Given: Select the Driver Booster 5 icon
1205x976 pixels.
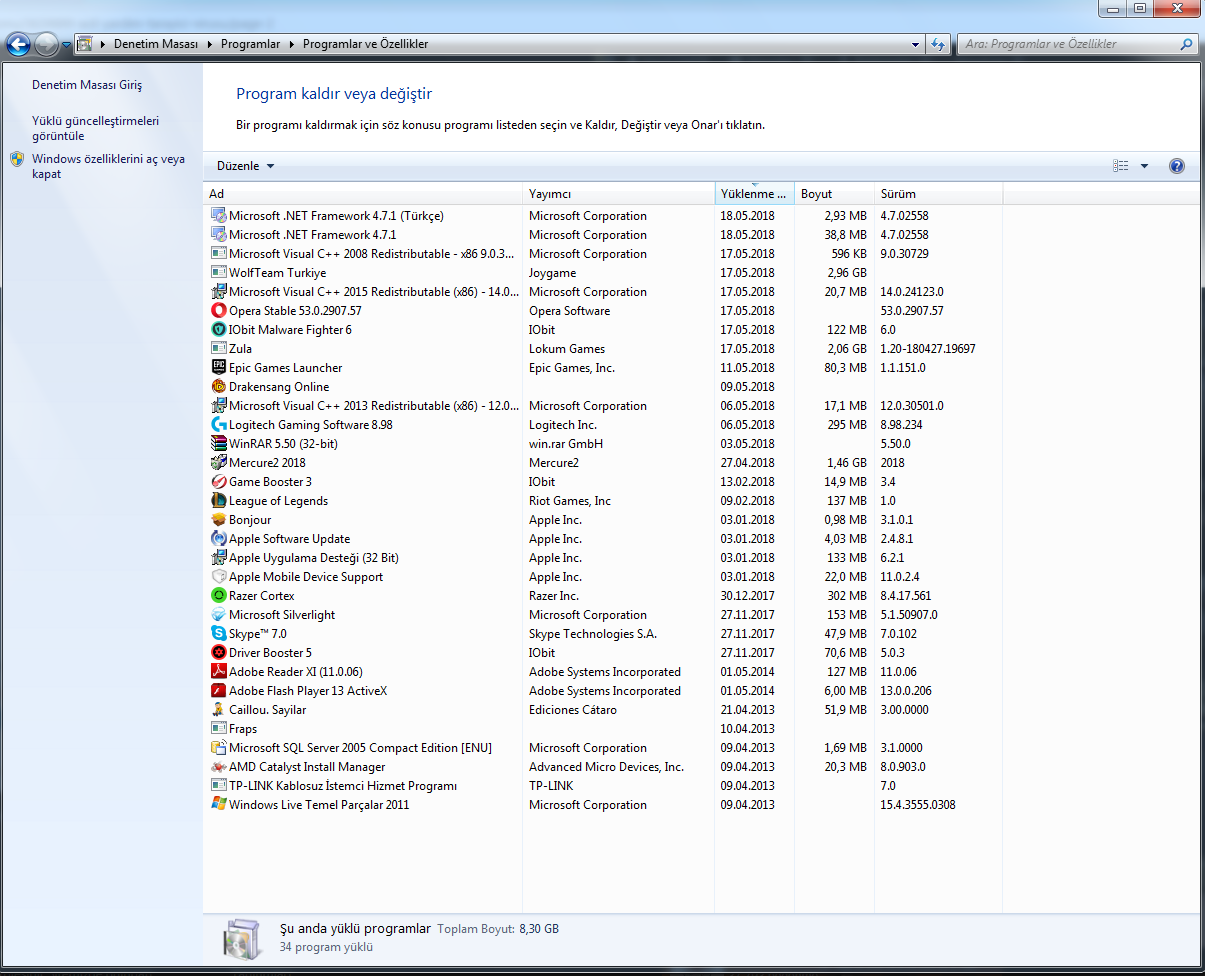Looking at the screenshot, I should (x=219, y=653).
